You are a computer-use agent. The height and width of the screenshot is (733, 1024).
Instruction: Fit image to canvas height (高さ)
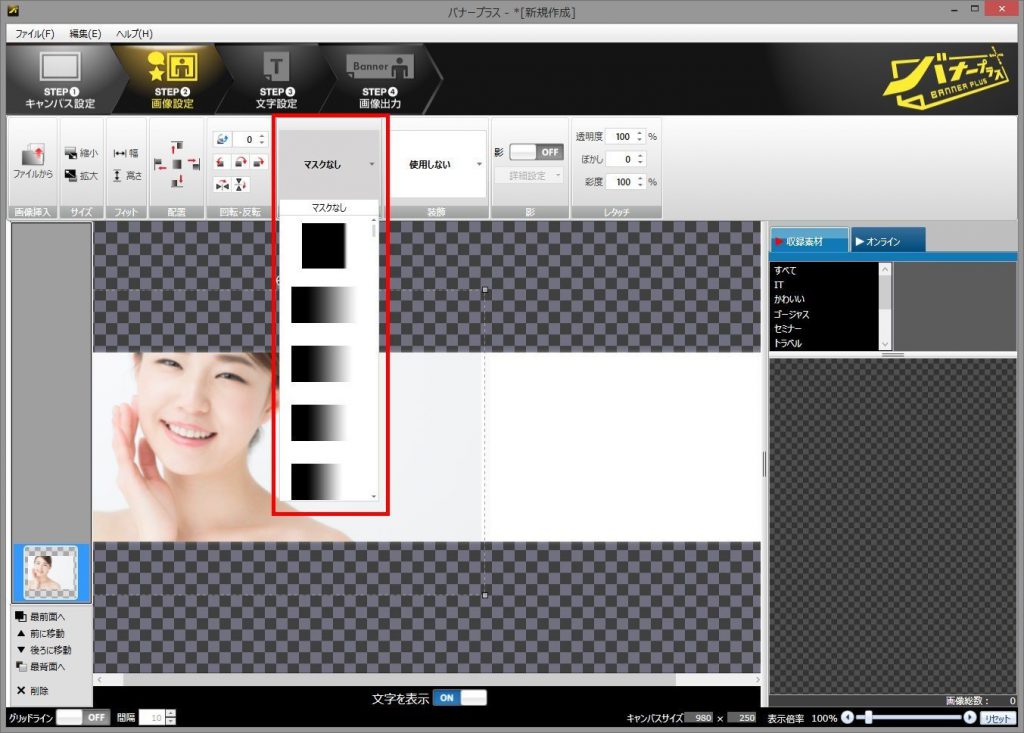[126, 176]
